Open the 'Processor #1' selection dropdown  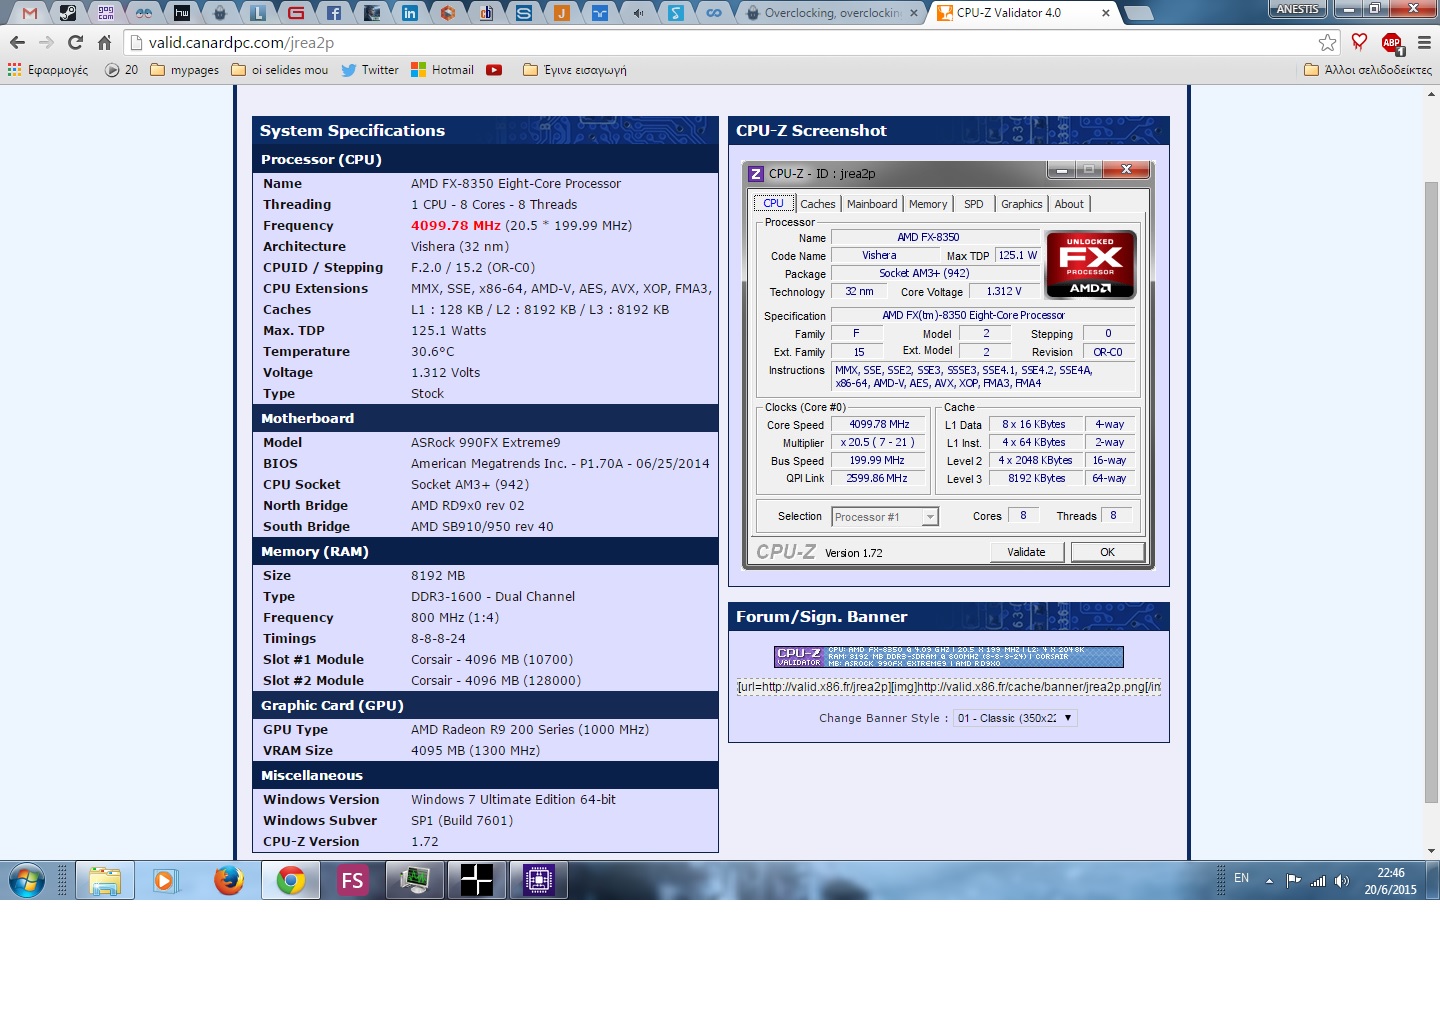click(885, 517)
